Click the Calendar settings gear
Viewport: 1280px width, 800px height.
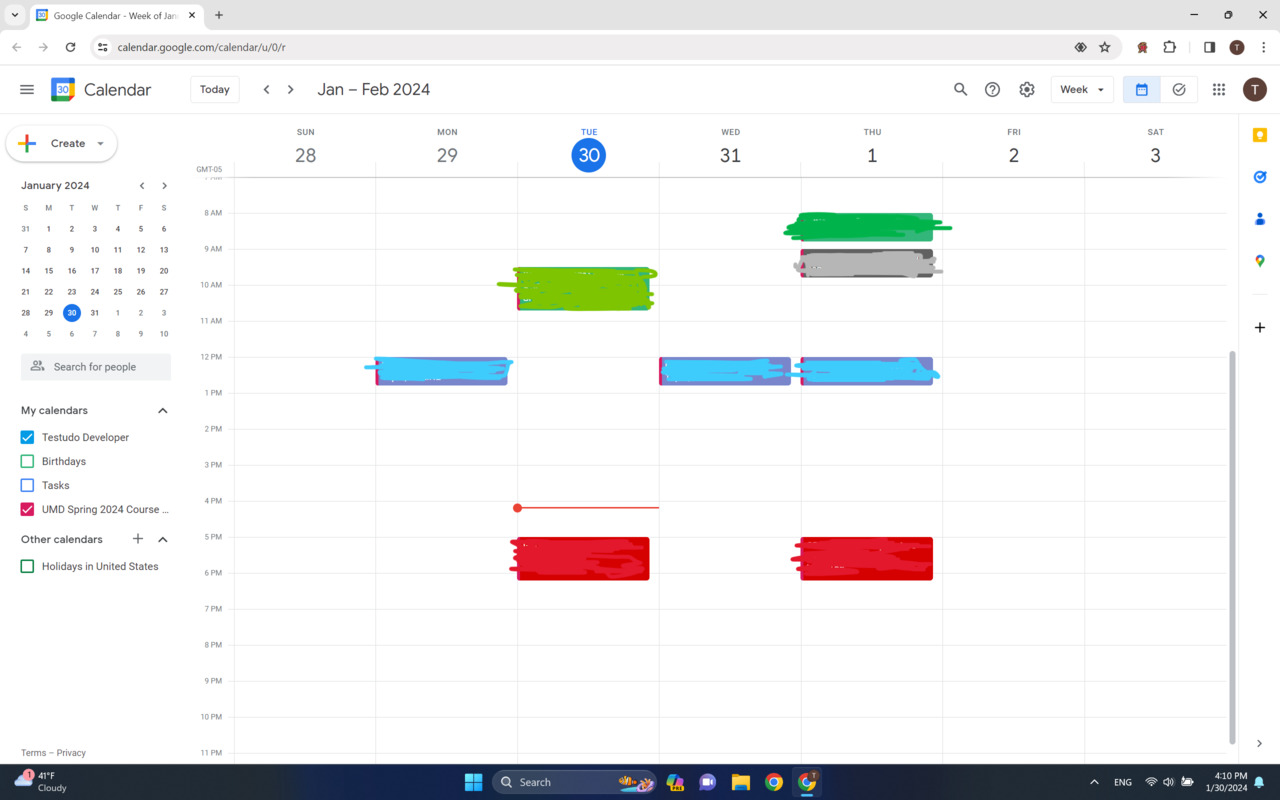point(1026,89)
